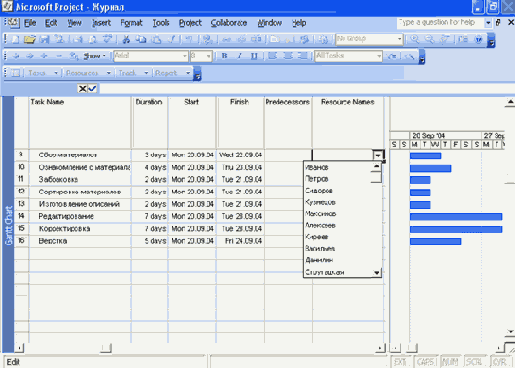Open the Resources guide button

click(88, 73)
